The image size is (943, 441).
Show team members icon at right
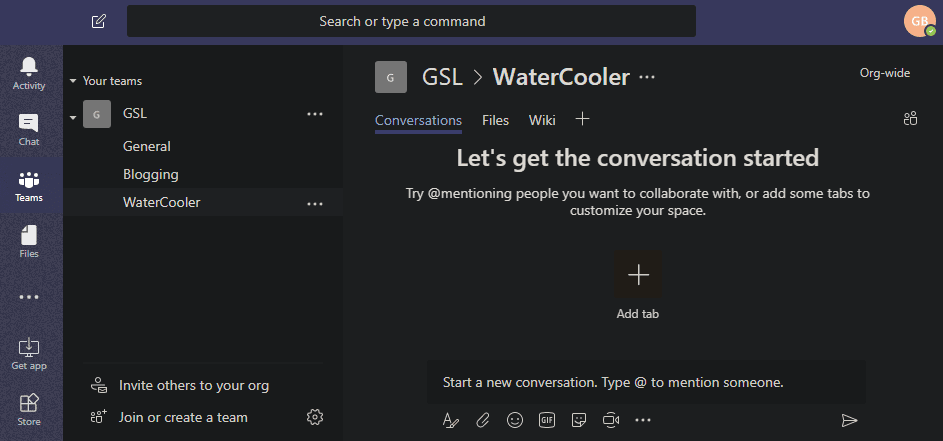pos(911,119)
